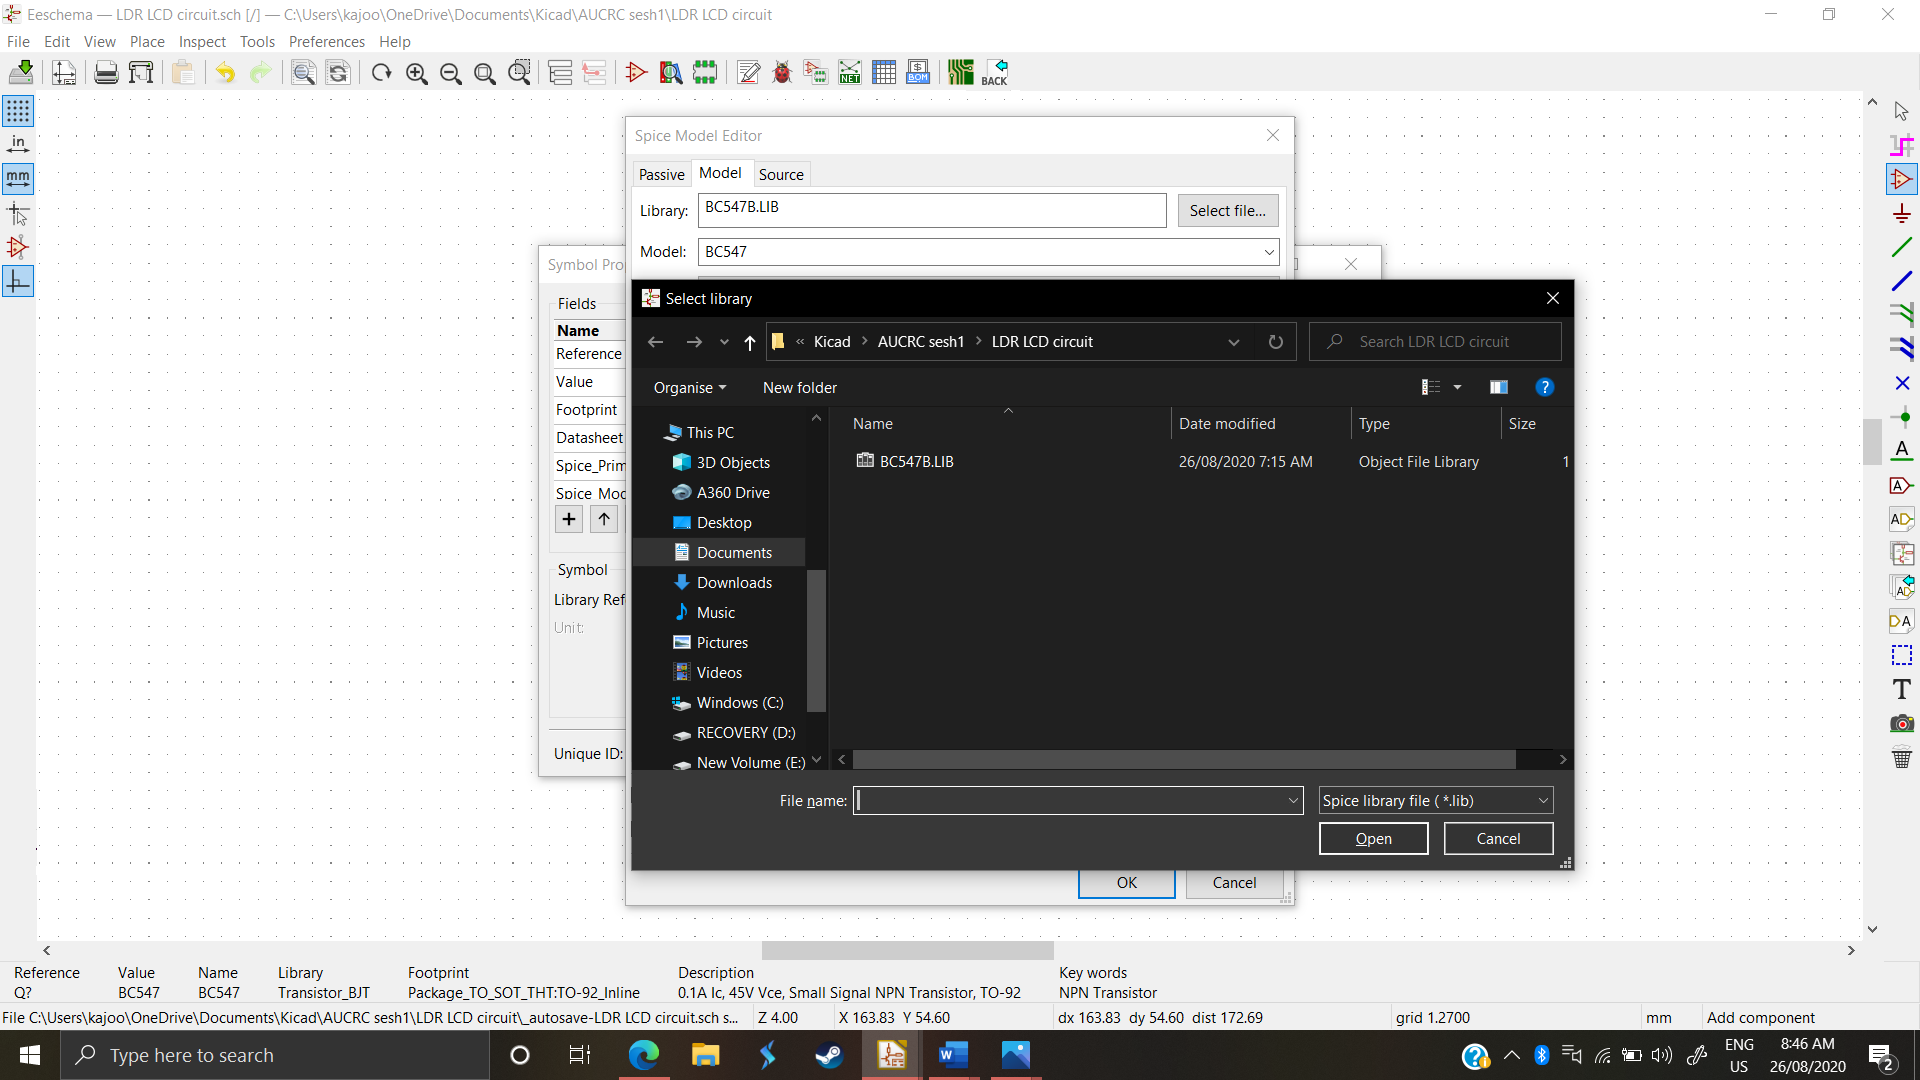Toggle grid visibility in left toolbar
The height and width of the screenshot is (1080, 1920).
[x=18, y=110]
